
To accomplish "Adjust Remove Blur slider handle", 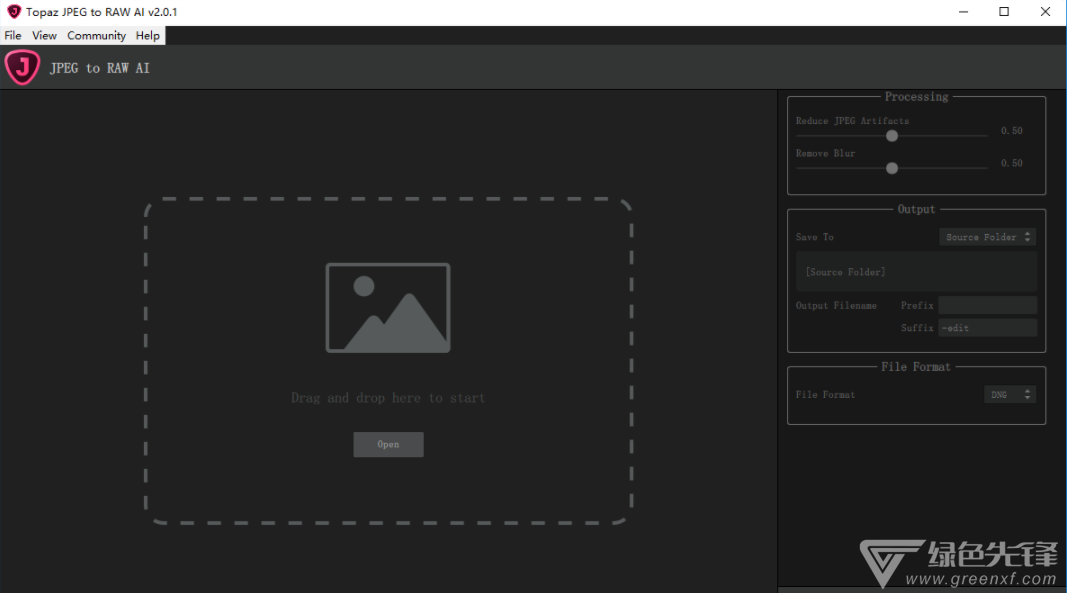I will pos(891,168).
